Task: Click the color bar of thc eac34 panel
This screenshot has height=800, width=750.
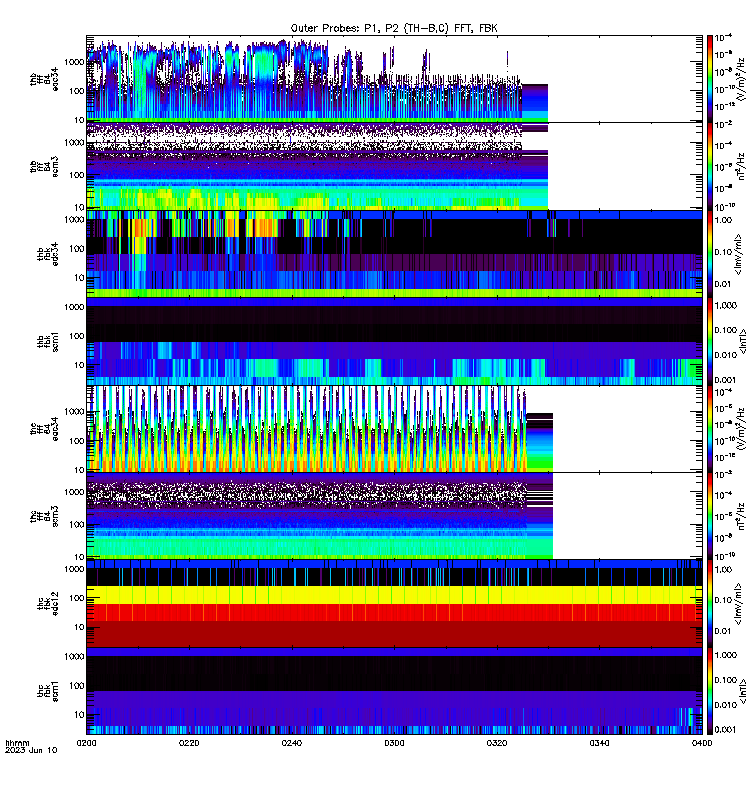Action: tap(709, 429)
